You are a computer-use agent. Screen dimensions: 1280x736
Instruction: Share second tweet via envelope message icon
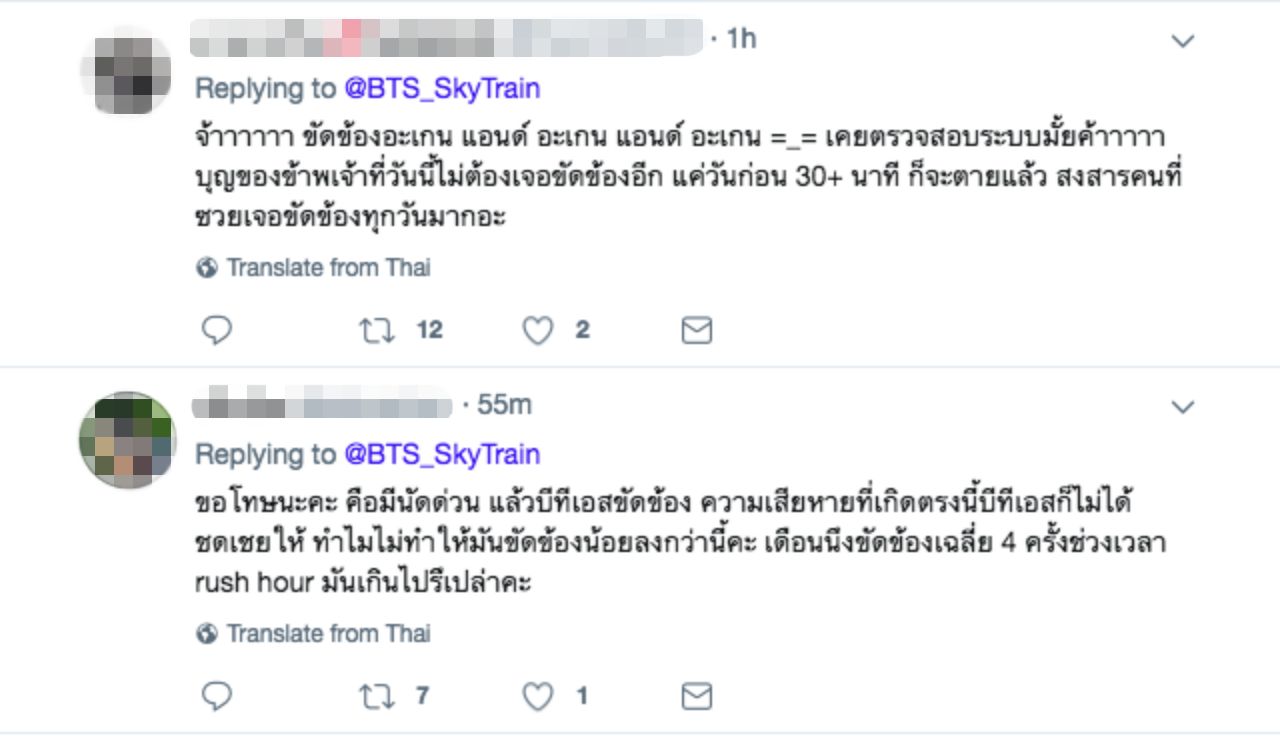click(696, 696)
